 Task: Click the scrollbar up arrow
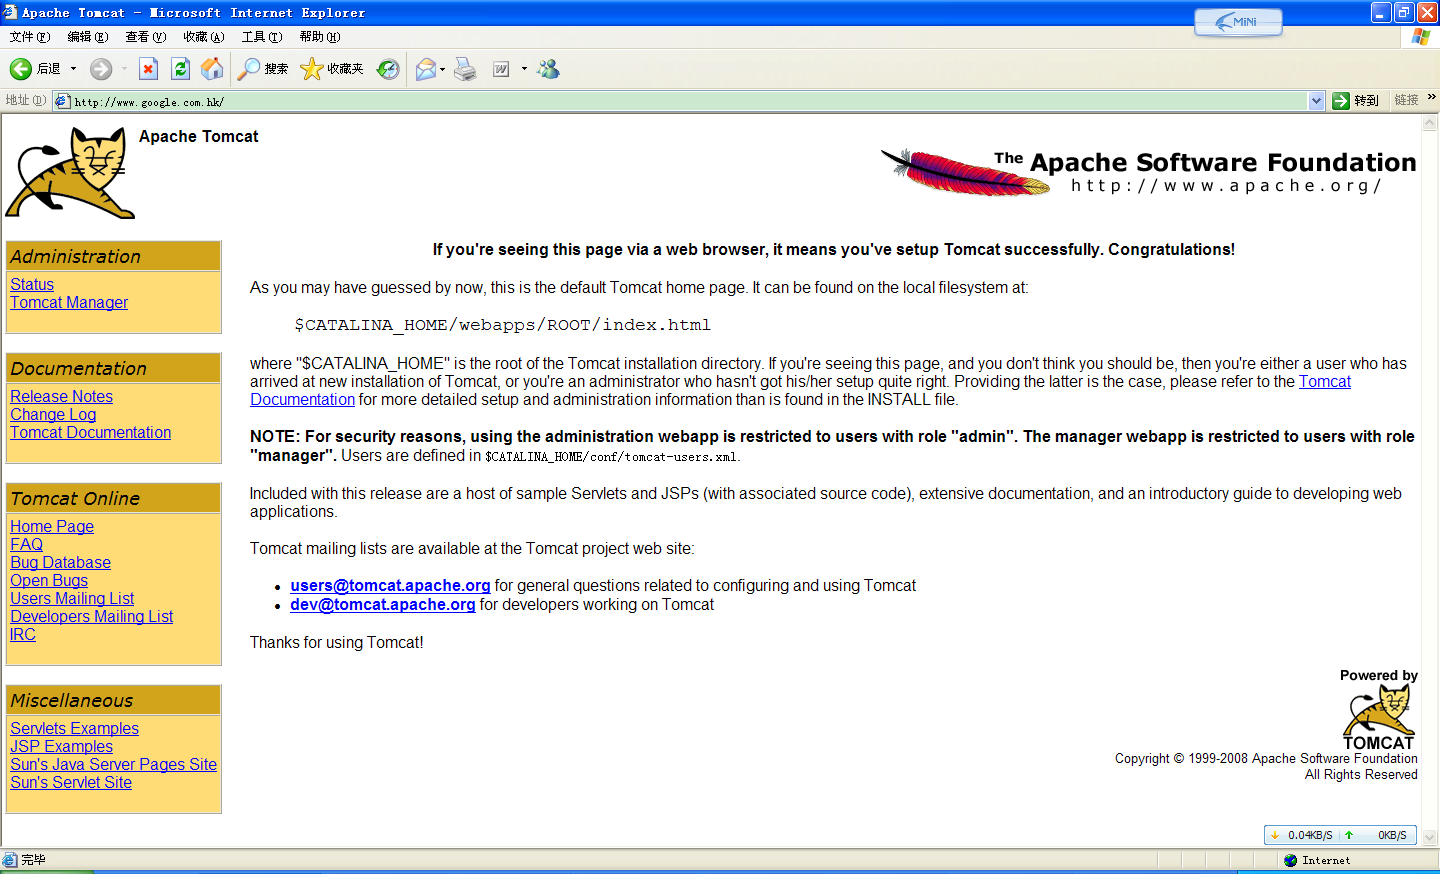click(1430, 123)
